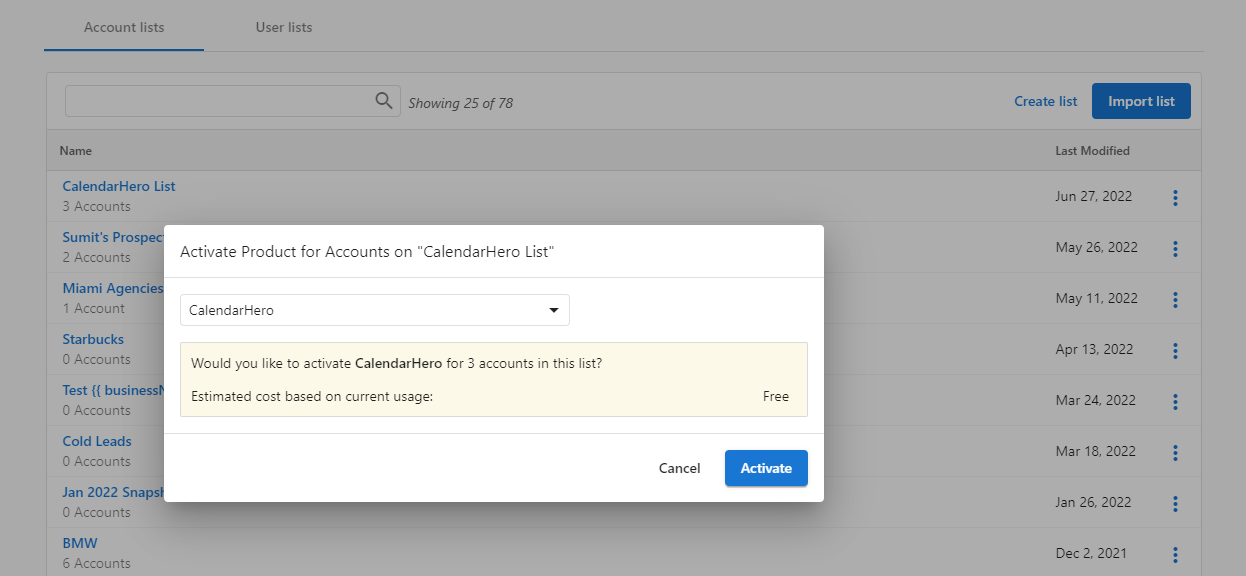Cancel the activation dialog

click(679, 468)
